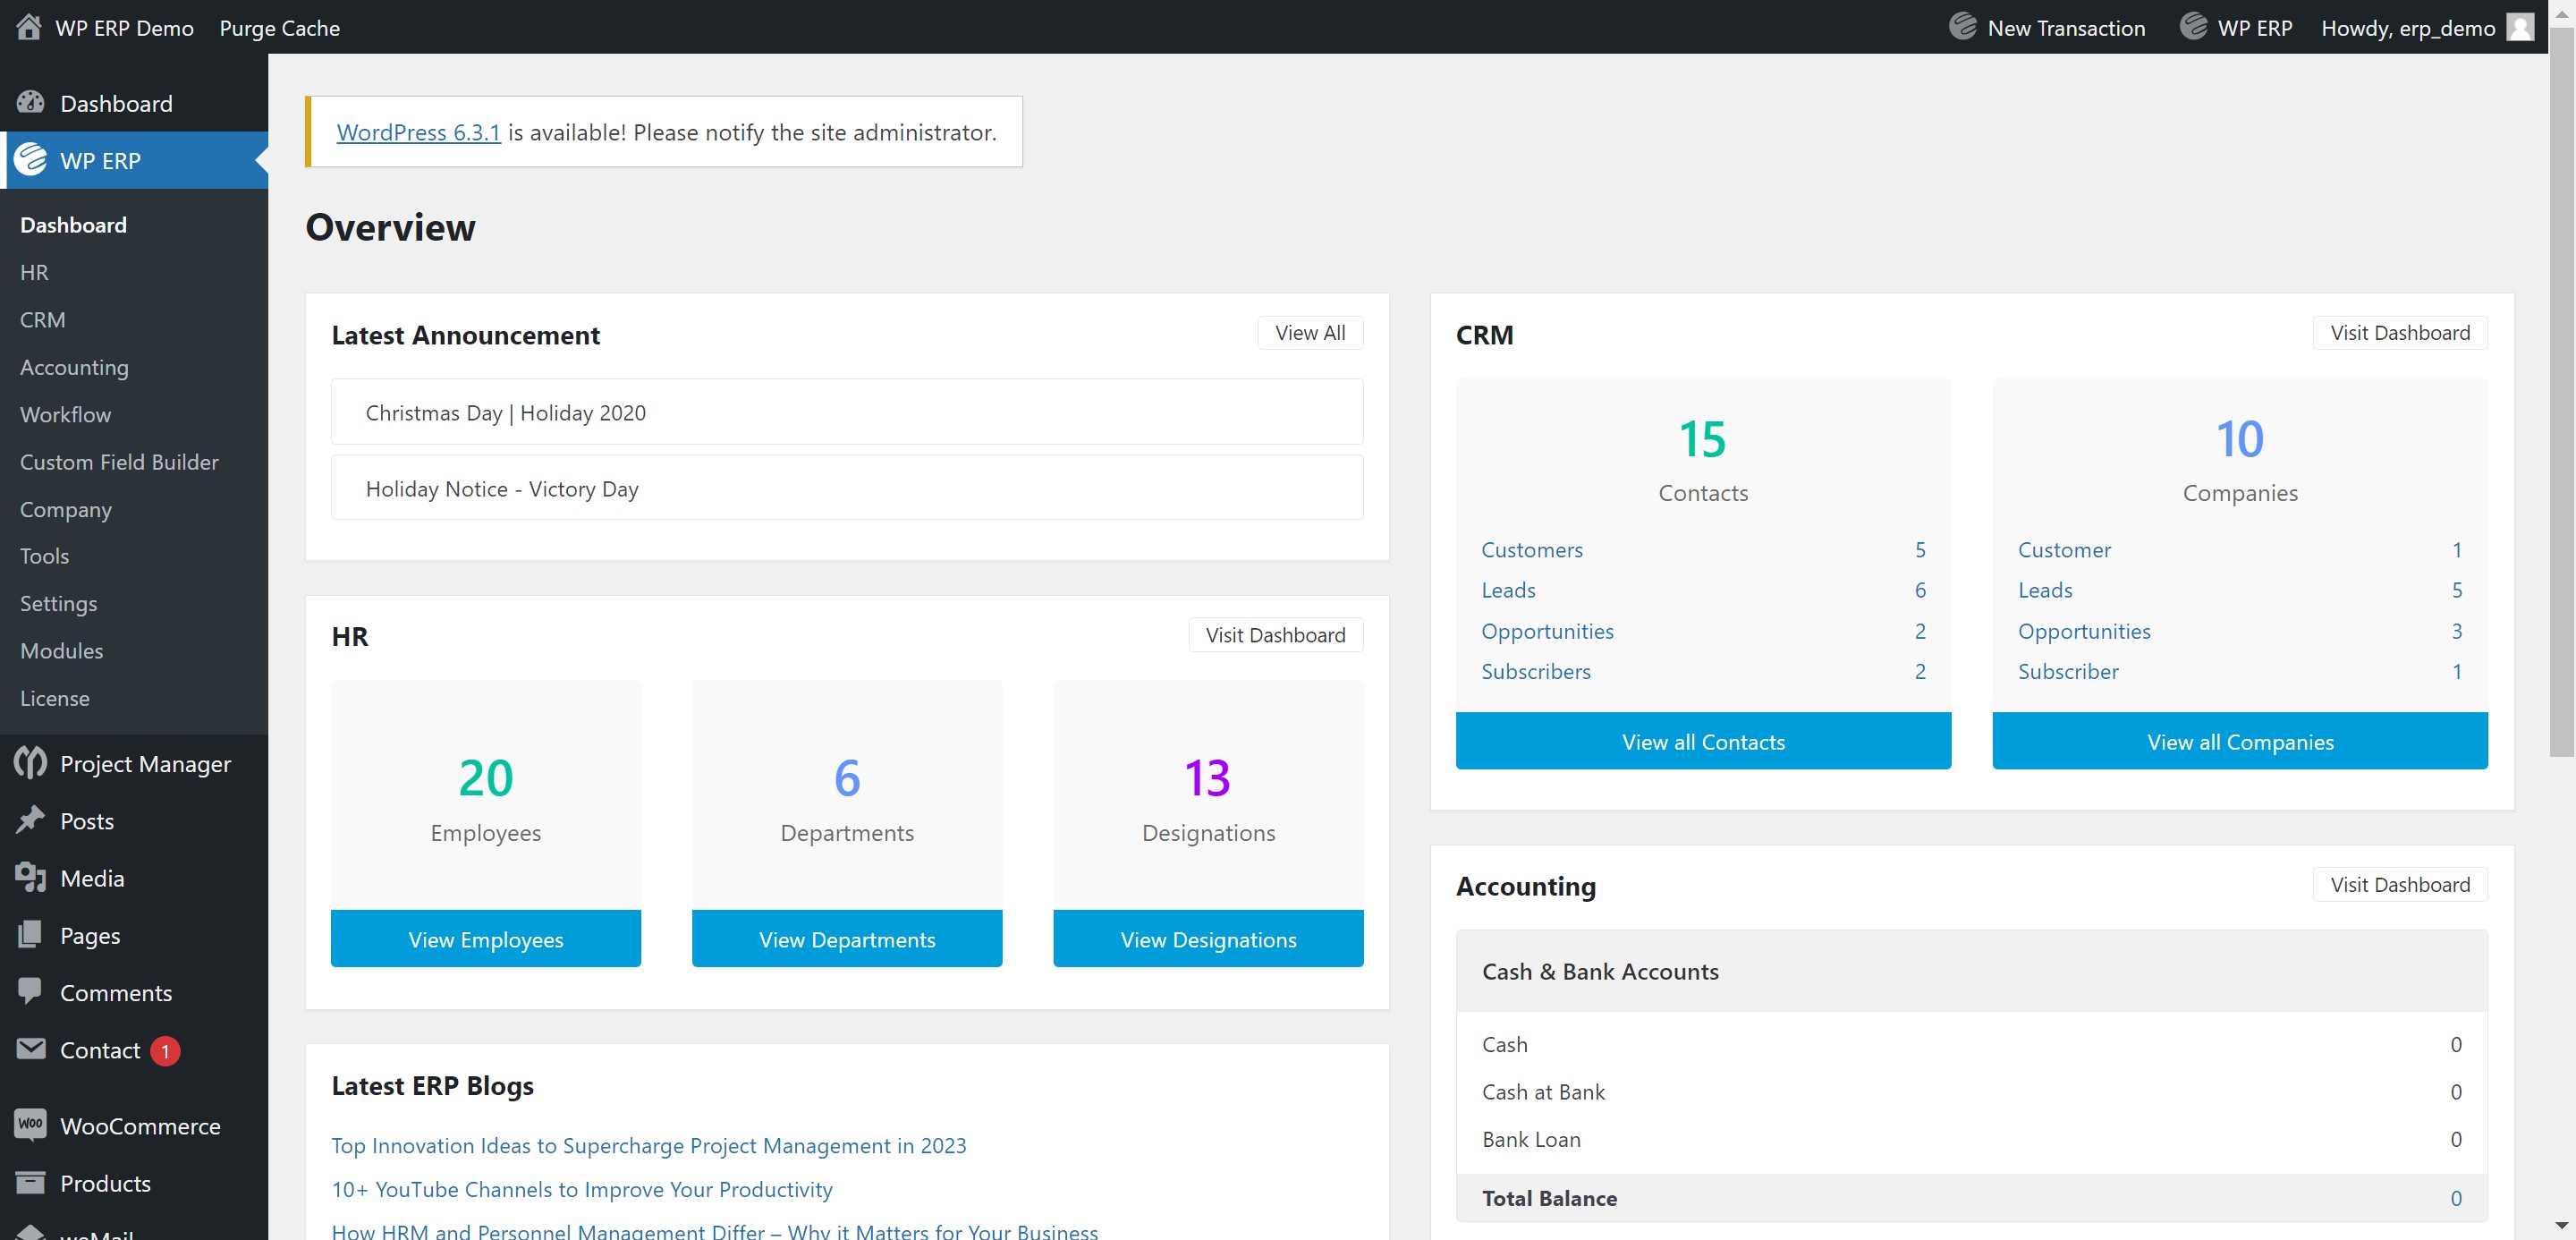Image resolution: width=2576 pixels, height=1240 pixels.
Task: Open Subscribers link under Contacts
Action: [1536, 671]
